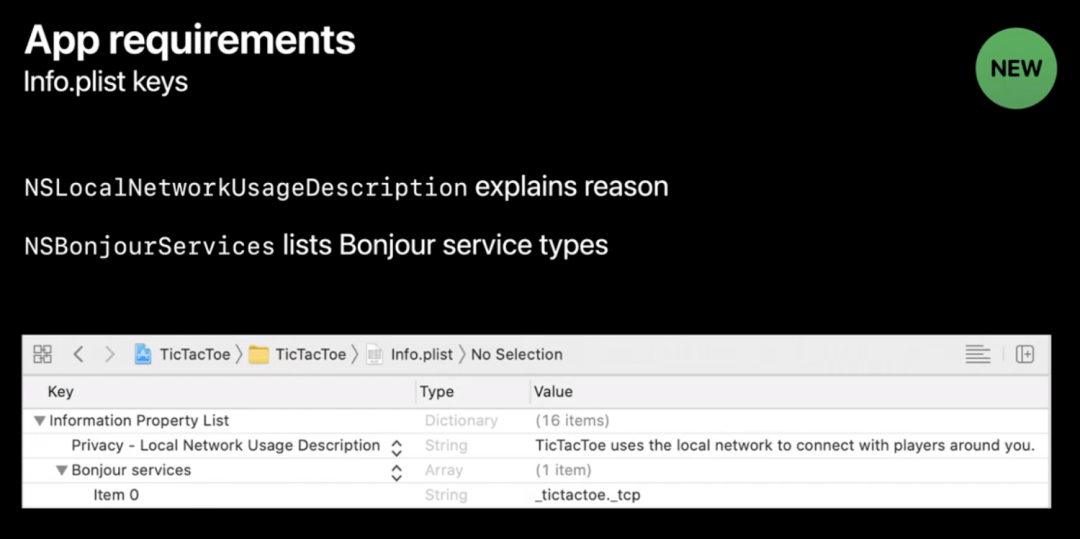Click the TicTacToe uses the local network value
The width and height of the screenshot is (1080, 539).
coord(785,445)
